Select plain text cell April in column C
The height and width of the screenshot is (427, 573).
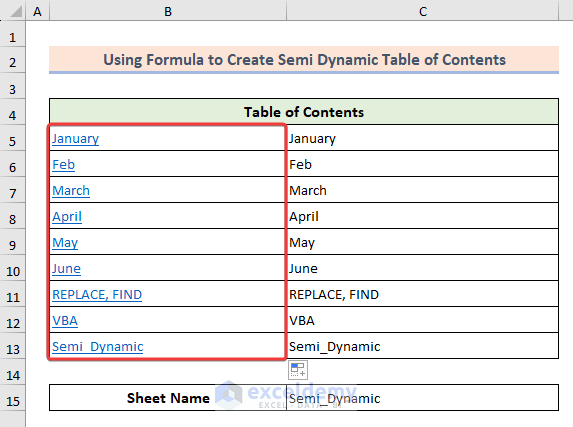pyautogui.click(x=423, y=216)
